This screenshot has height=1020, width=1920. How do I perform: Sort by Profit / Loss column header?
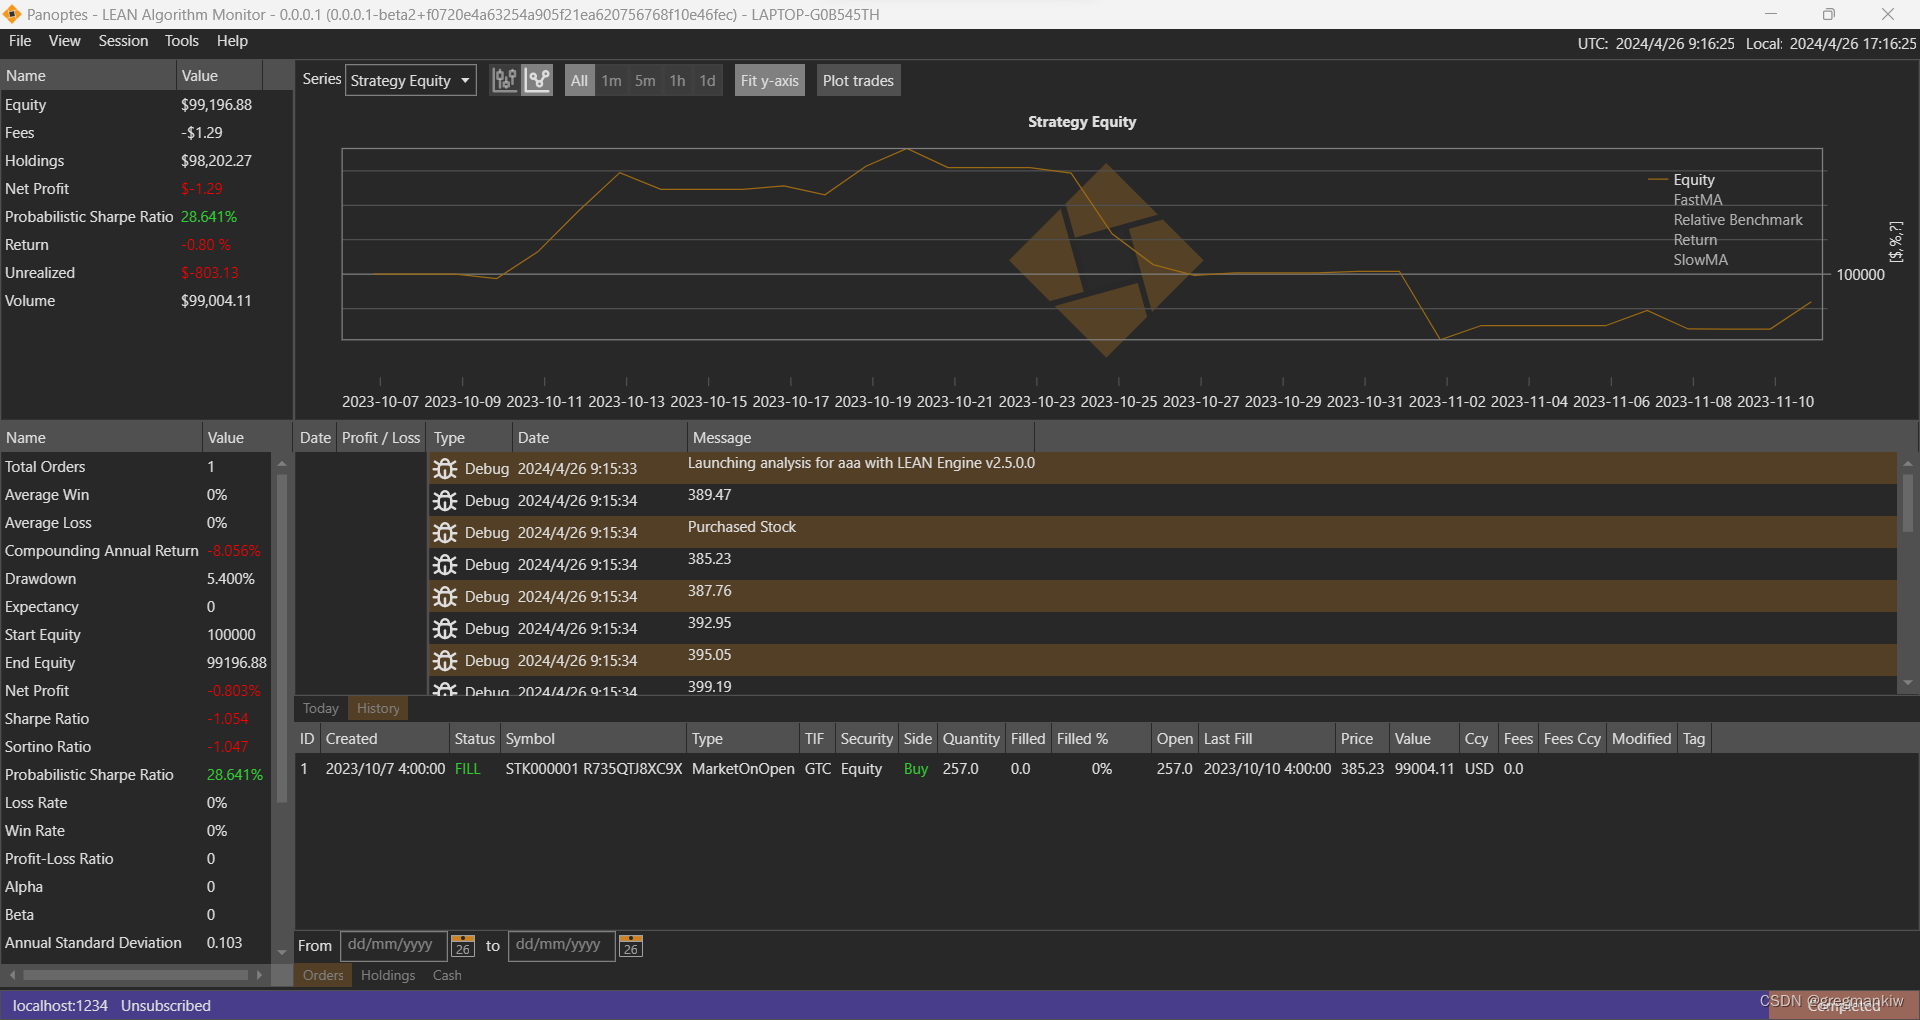pos(381,438)
